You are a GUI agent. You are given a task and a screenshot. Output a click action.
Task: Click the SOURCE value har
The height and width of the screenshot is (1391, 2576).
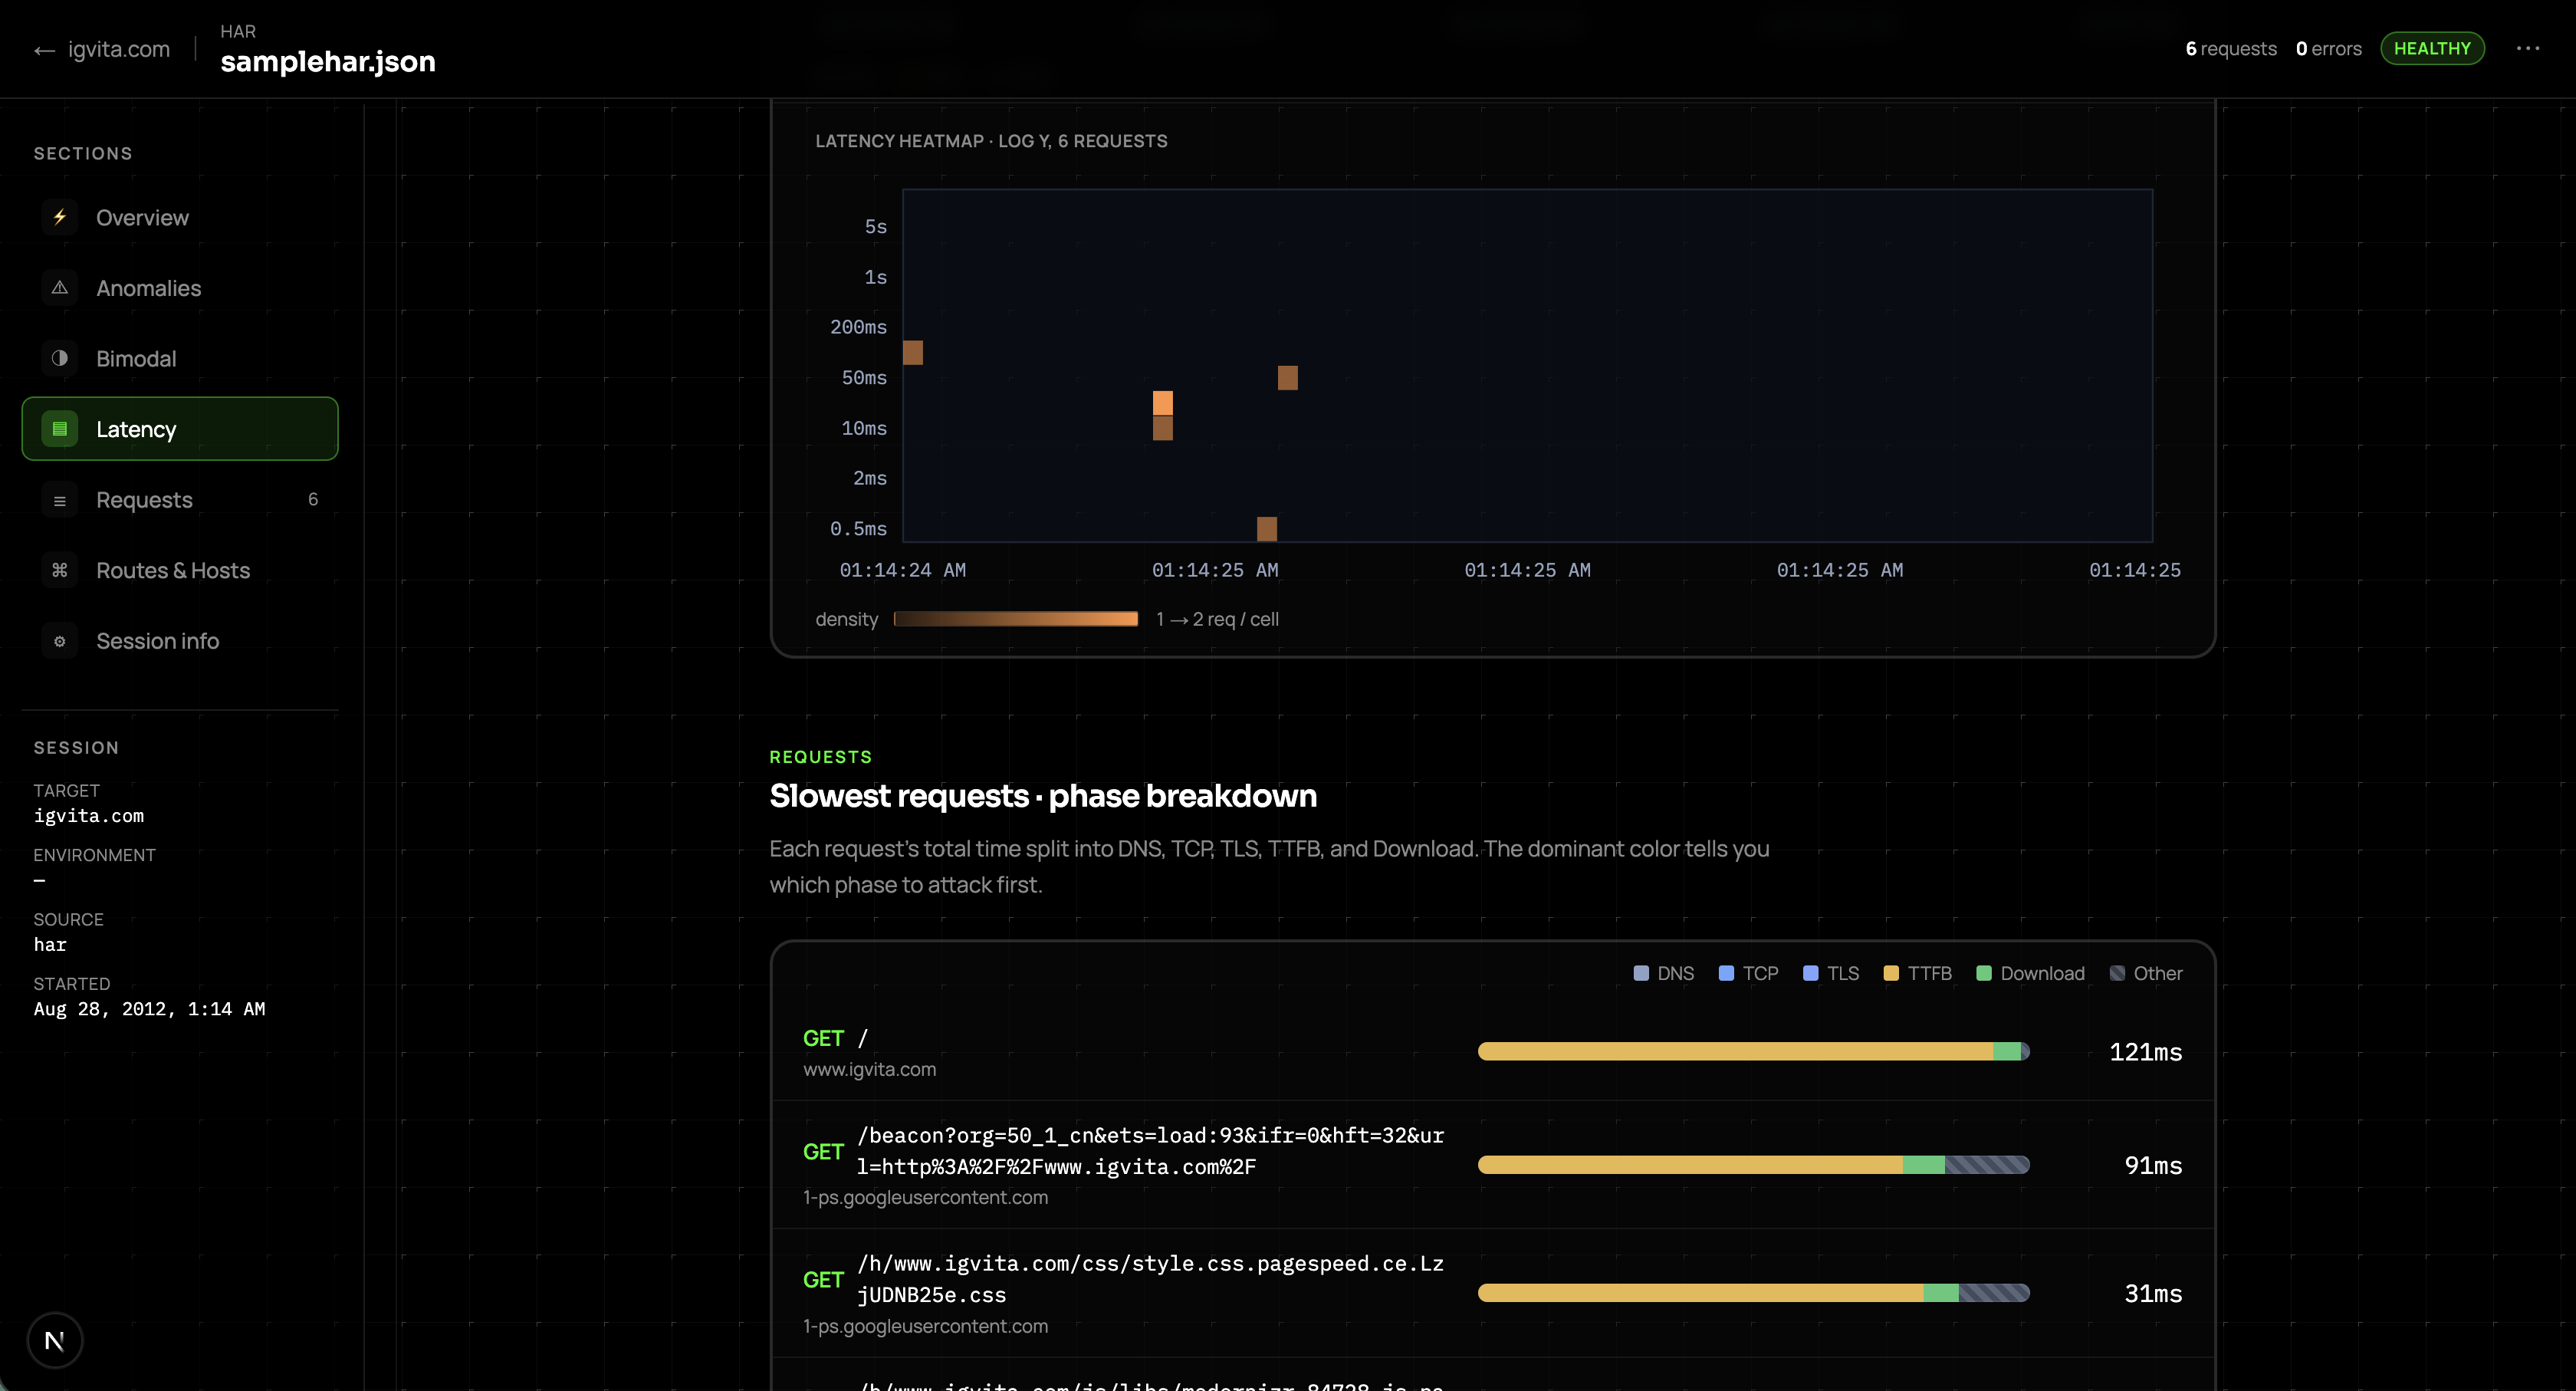pos(50,945)
